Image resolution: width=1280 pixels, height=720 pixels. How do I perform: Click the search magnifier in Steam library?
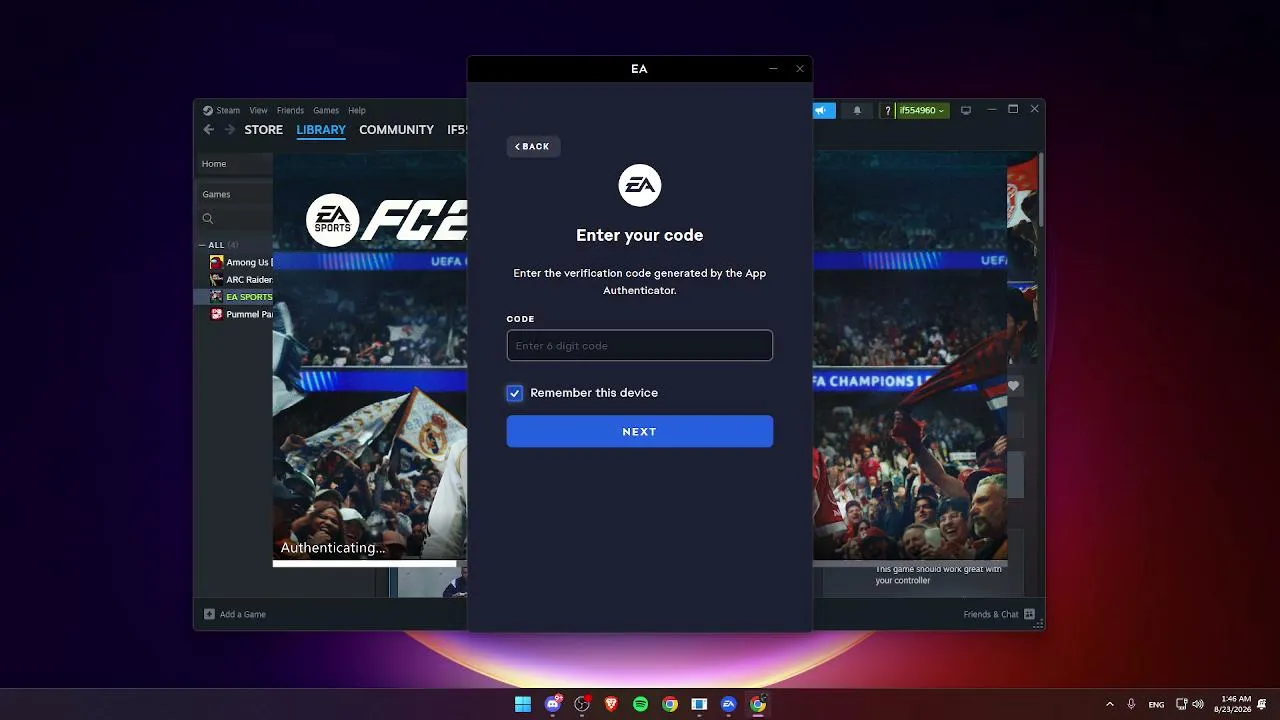click(x=208, y=219)
